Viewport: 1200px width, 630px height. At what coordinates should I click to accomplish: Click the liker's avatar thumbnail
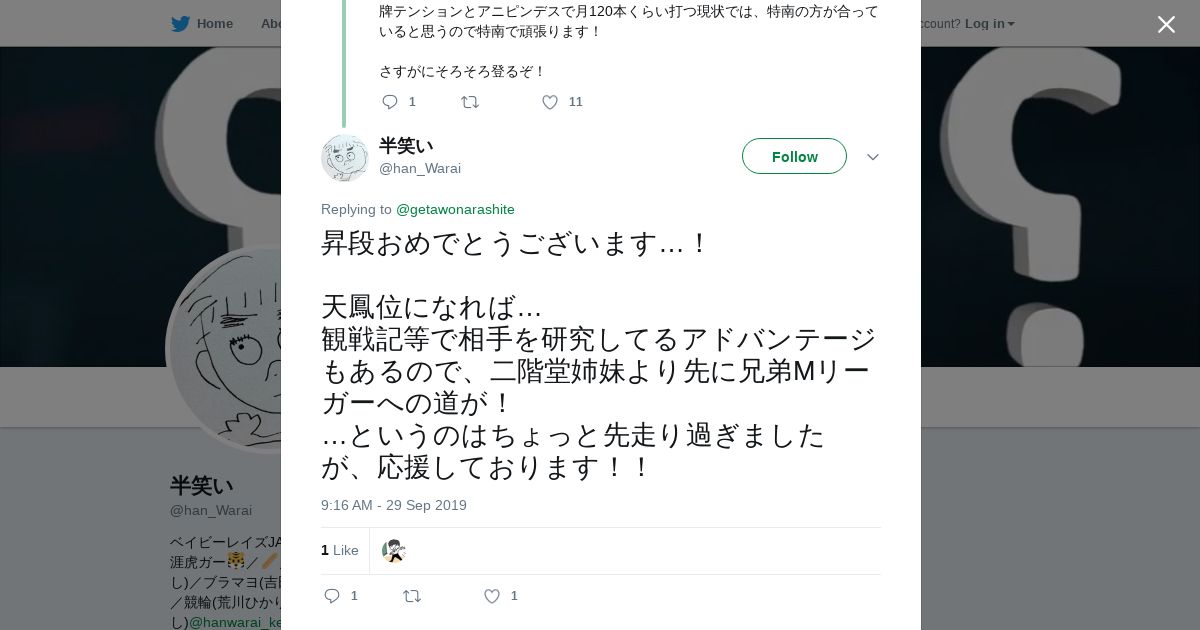[x=394, y=551]
